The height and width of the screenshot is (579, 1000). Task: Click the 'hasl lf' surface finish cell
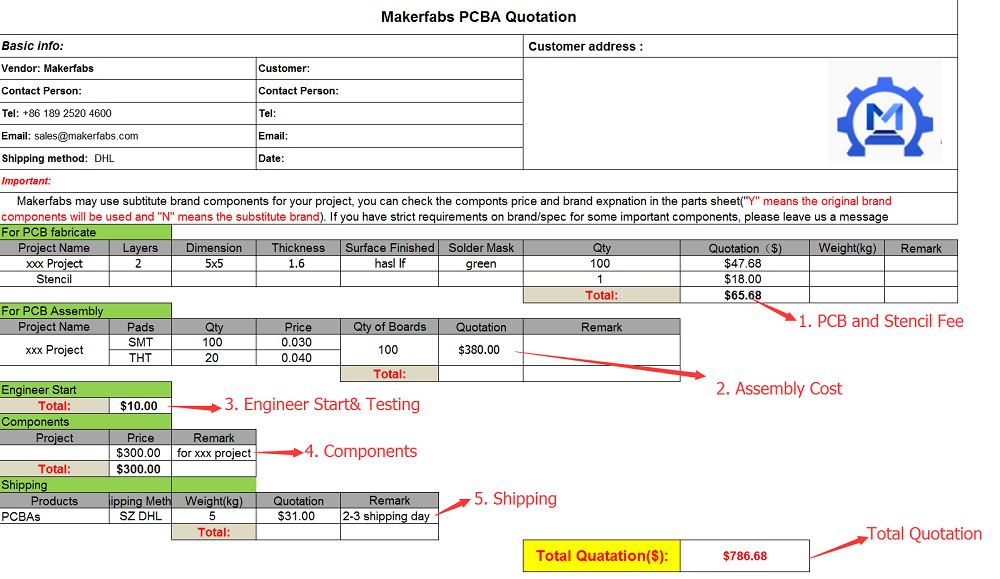[390, 263]
